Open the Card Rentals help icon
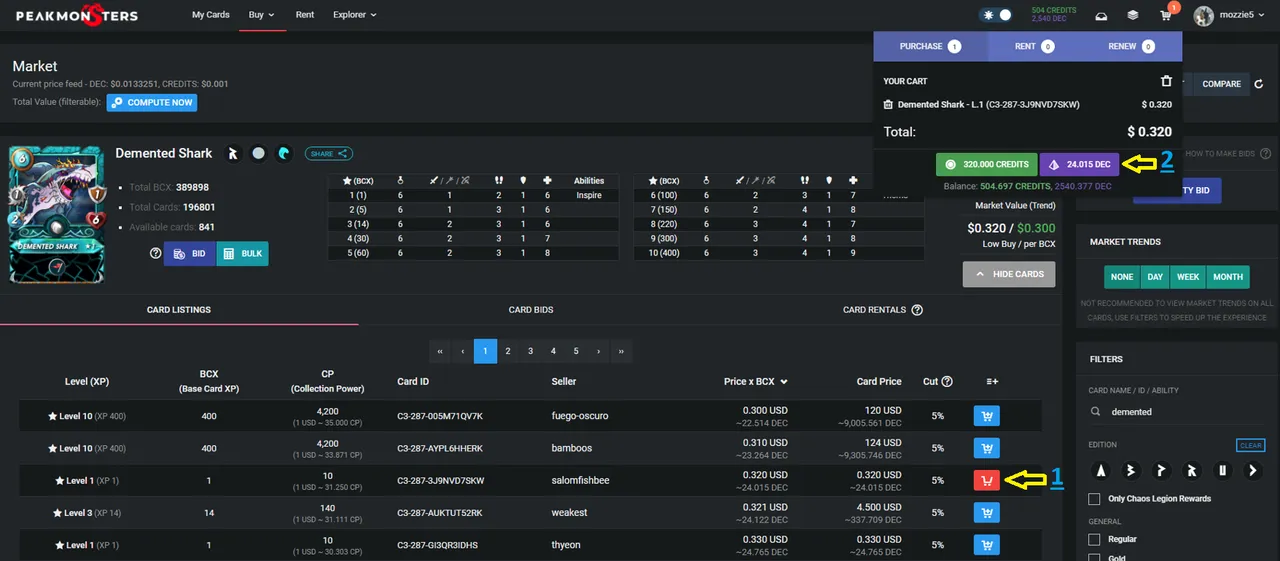 [917, 310]
